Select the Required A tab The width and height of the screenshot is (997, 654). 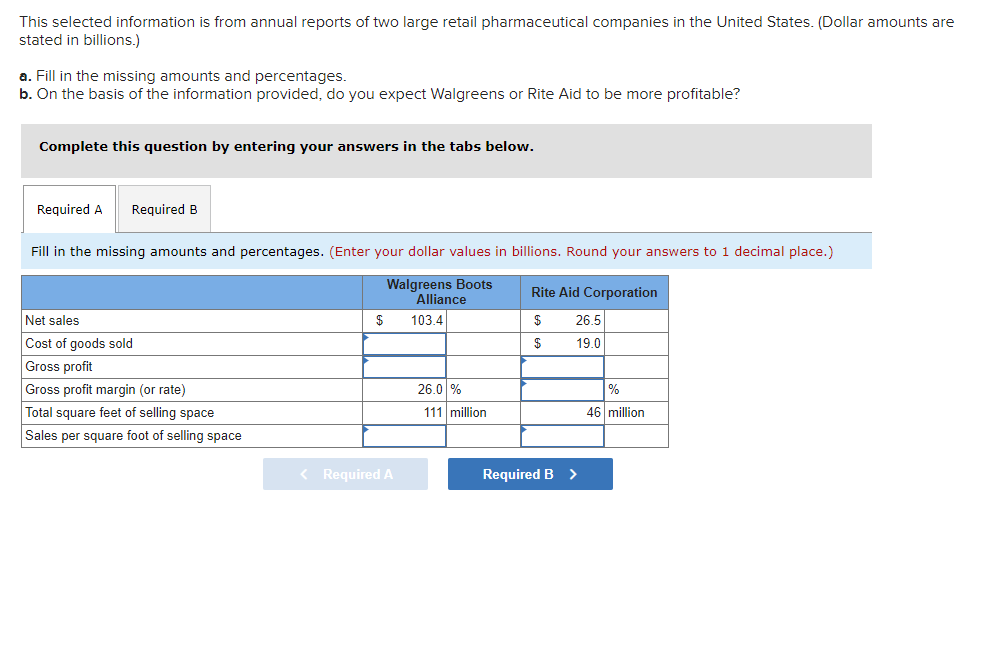pos(68,209)
